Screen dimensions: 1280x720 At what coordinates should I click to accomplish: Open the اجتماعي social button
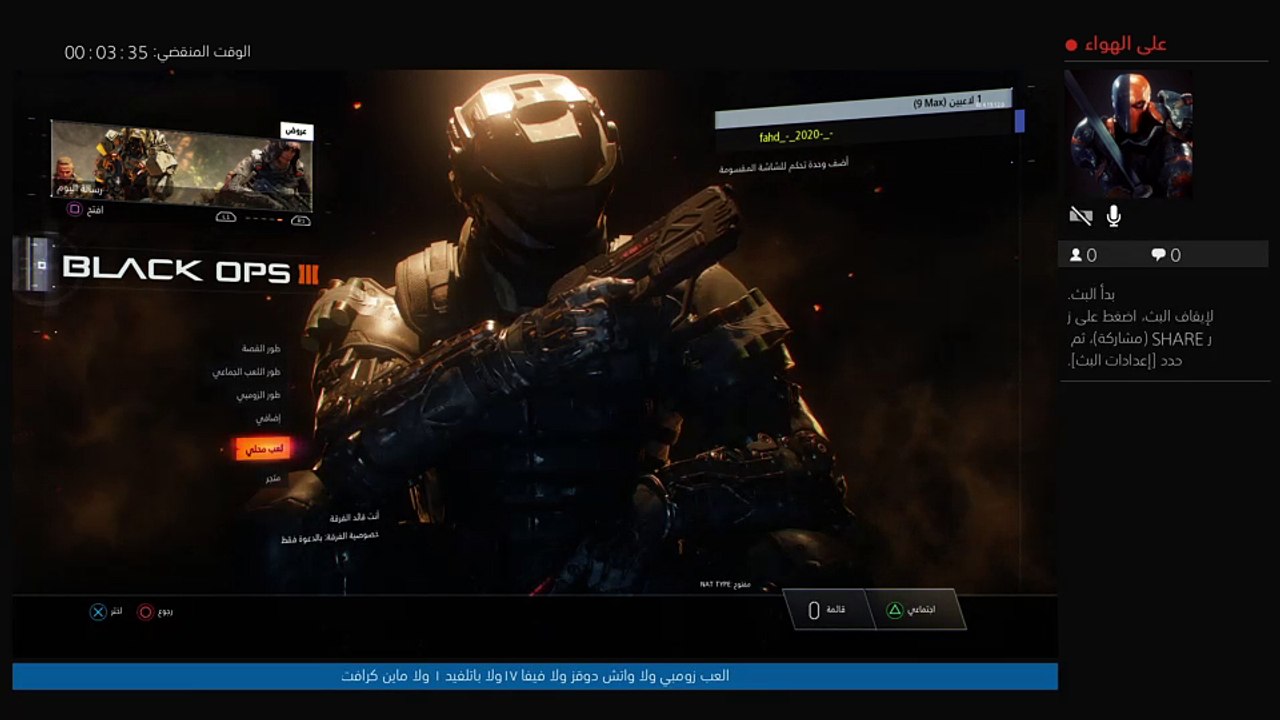coord(919,609)
